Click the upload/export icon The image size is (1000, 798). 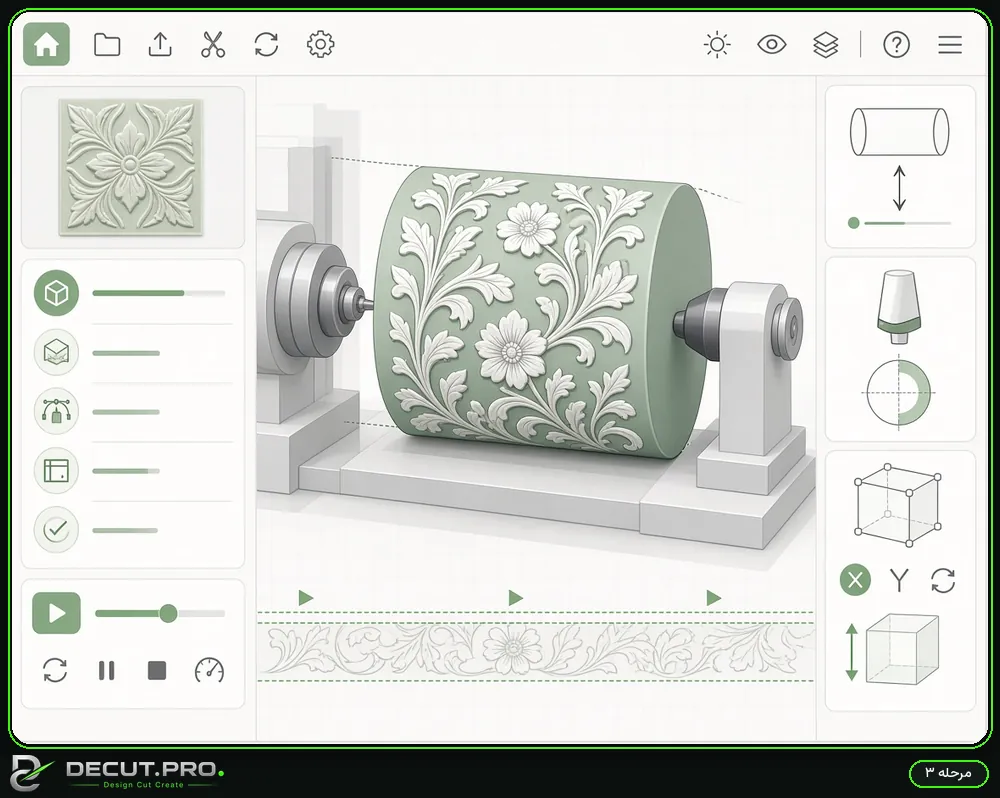pos(160,45)
